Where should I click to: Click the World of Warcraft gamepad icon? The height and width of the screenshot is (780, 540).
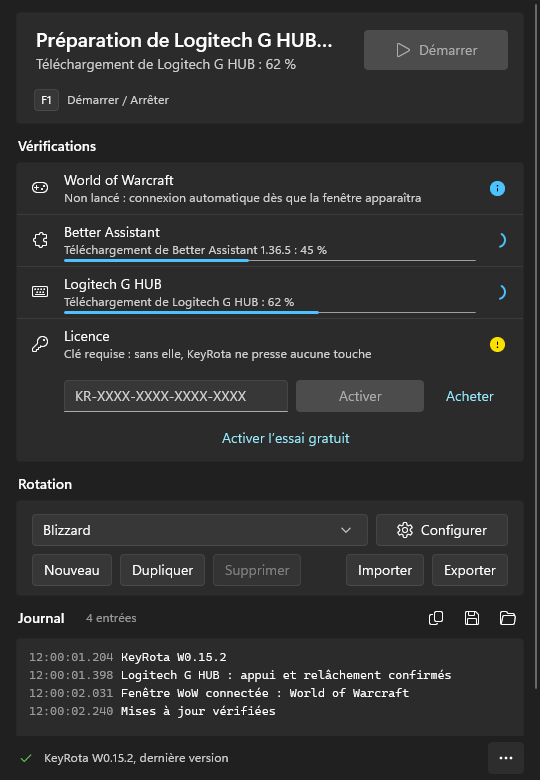40,188
